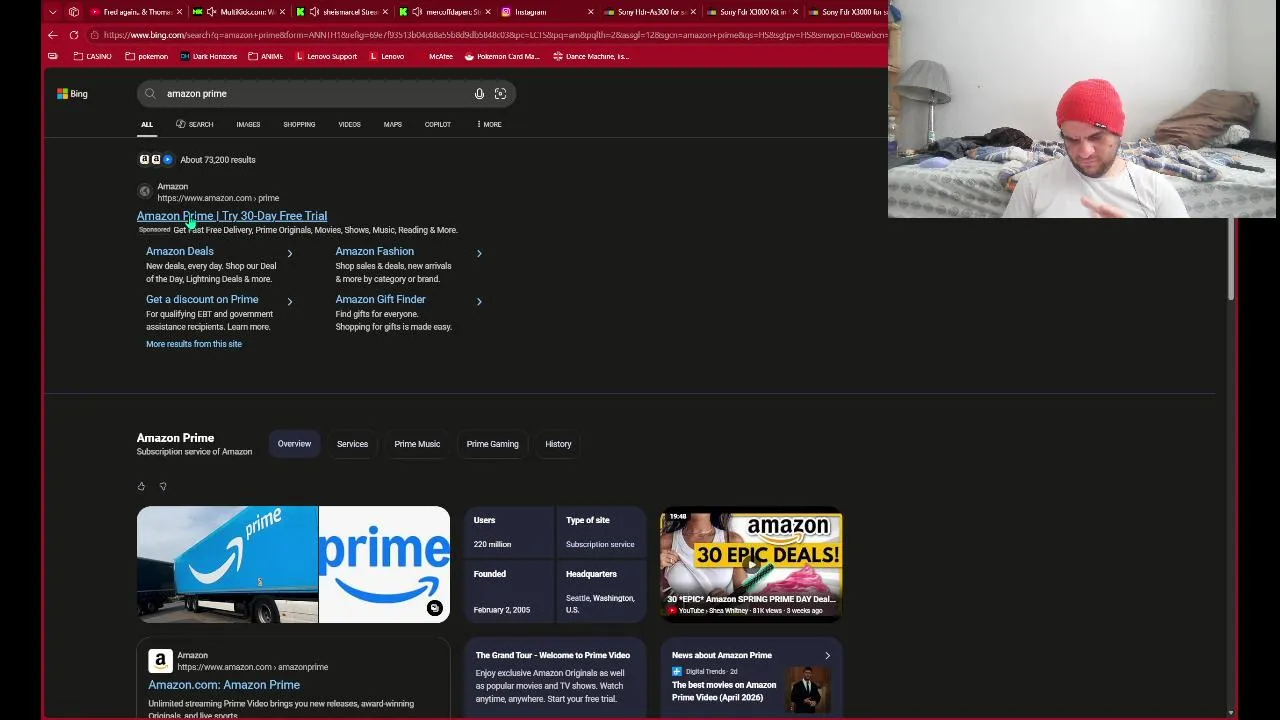
Task: Switch to the SHOPPING tab
Action: pyautogui.click(x=299, y=124)
